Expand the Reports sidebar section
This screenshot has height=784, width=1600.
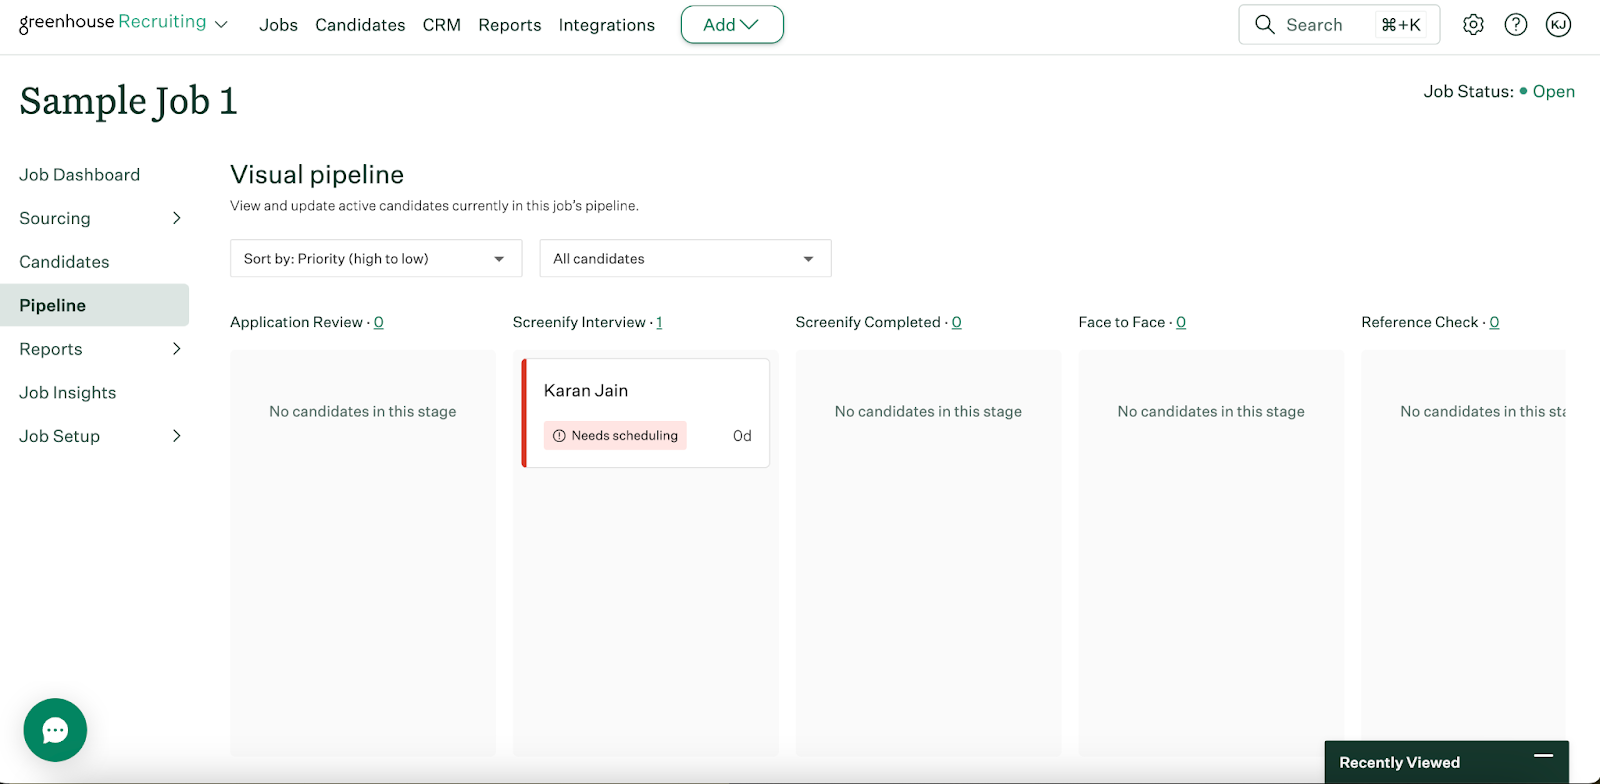pyautogui.click(x=177, y=349)
